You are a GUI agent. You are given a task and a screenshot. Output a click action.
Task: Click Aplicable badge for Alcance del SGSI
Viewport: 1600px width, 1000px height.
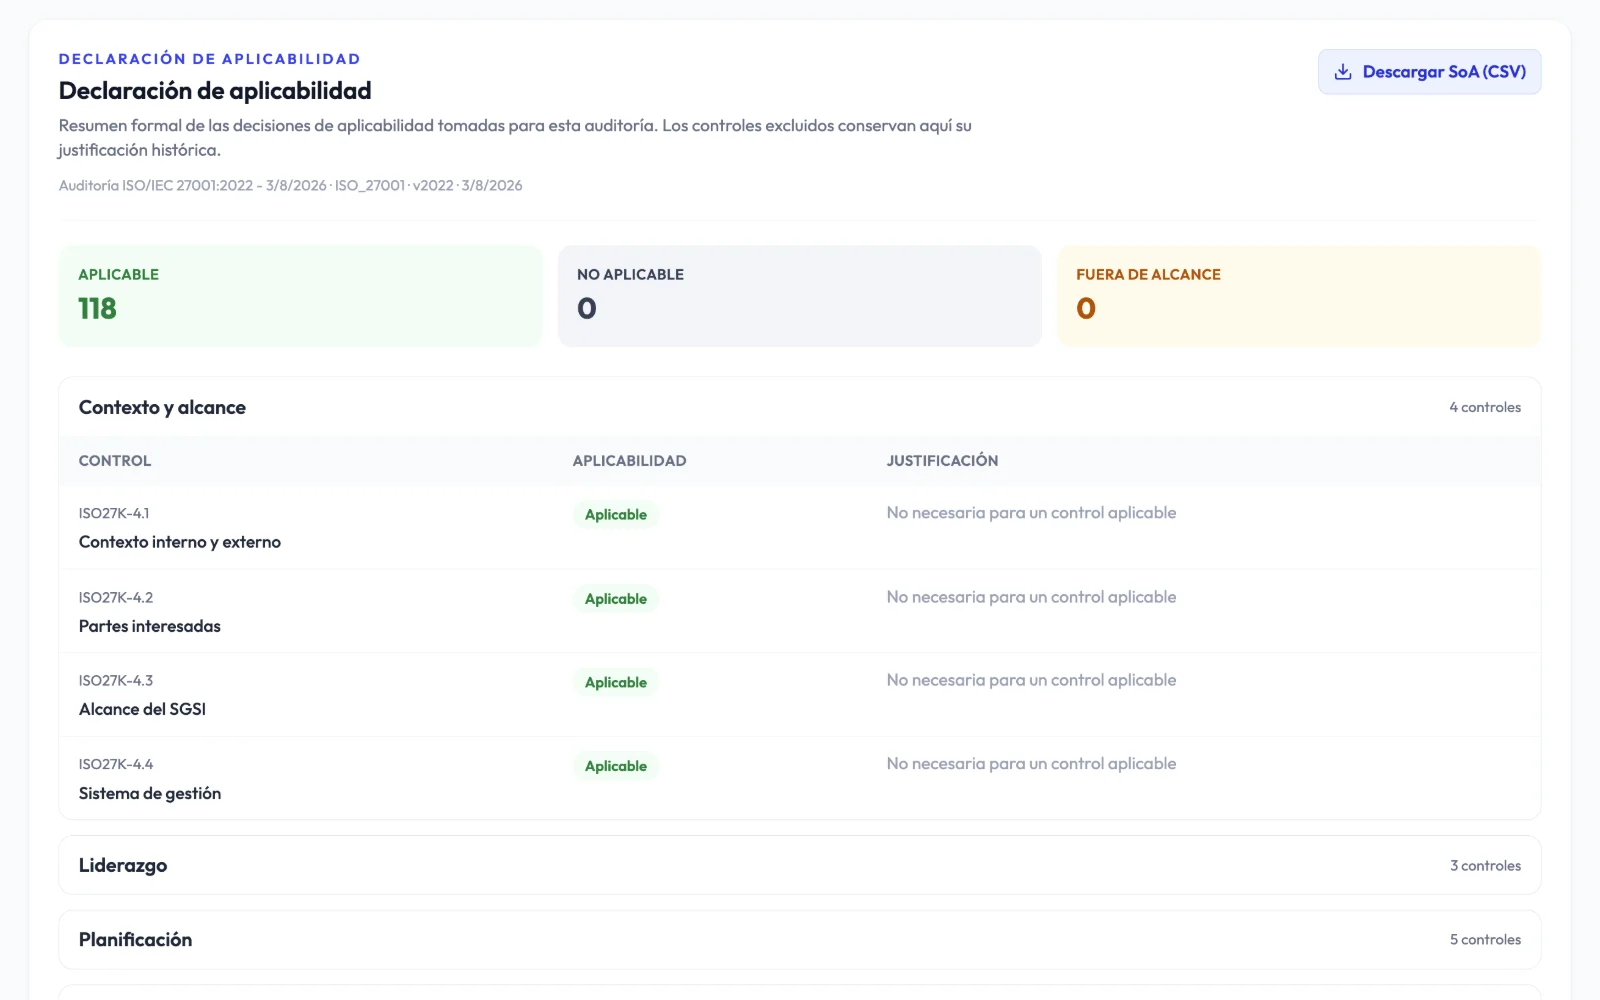click(x=616, y=682)
